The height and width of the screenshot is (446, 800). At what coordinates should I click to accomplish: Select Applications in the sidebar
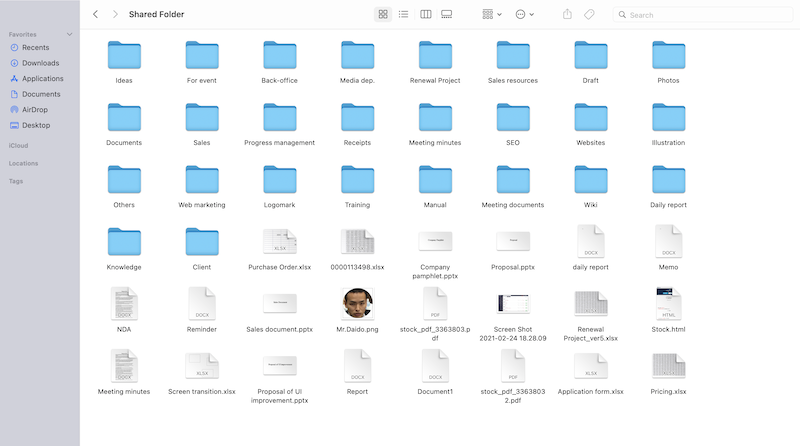coord(42,78)
